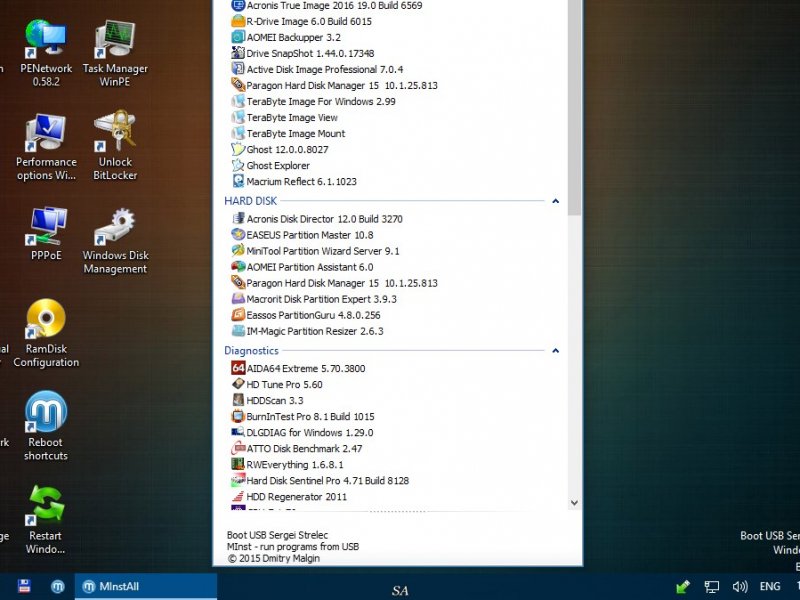Choose "Acronis Disk Director 12.0 Build 3270"
800x600 pixels.
(324, 219)
